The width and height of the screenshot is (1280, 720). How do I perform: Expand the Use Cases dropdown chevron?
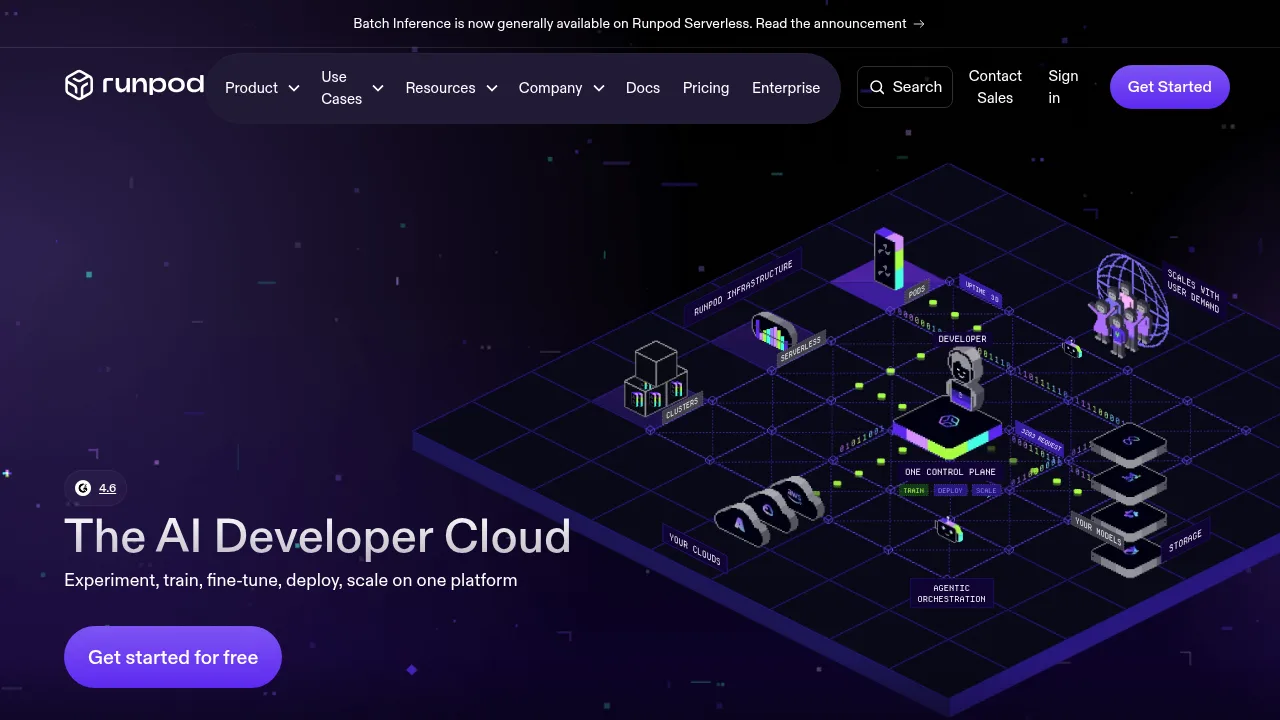point(378,88)
